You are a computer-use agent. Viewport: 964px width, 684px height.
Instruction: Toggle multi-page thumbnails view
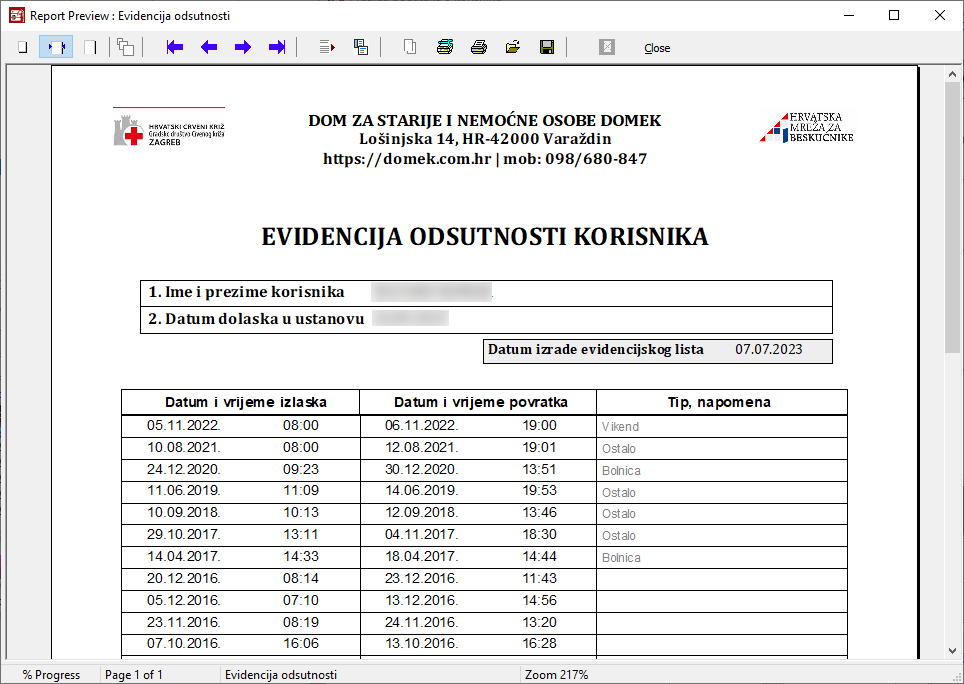click(125, 47)
